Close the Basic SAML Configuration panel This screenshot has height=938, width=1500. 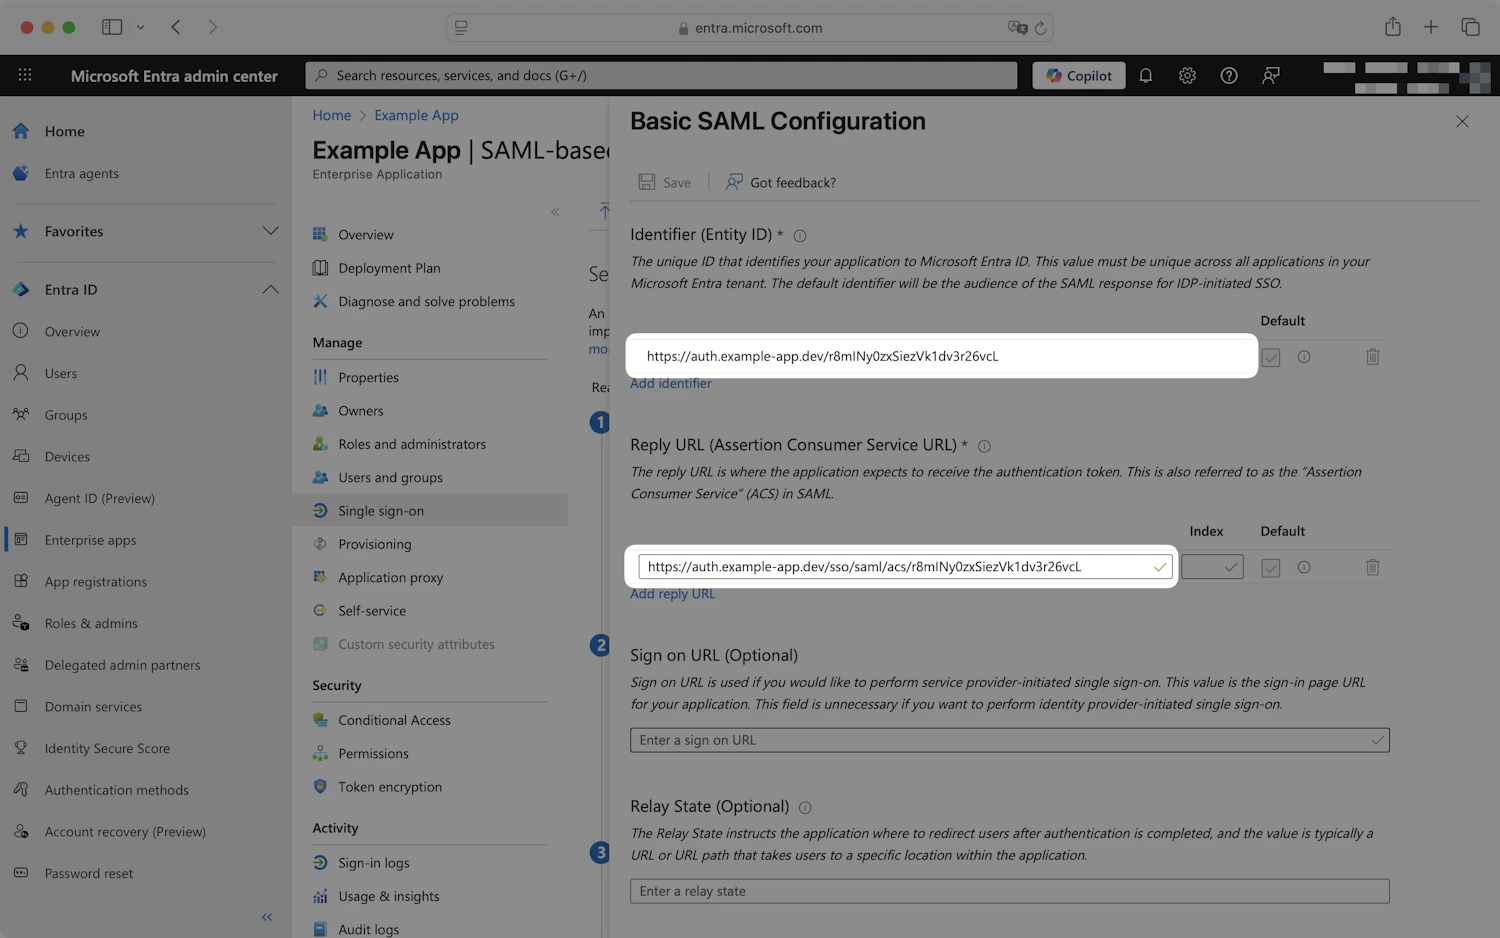point(1462,121)
